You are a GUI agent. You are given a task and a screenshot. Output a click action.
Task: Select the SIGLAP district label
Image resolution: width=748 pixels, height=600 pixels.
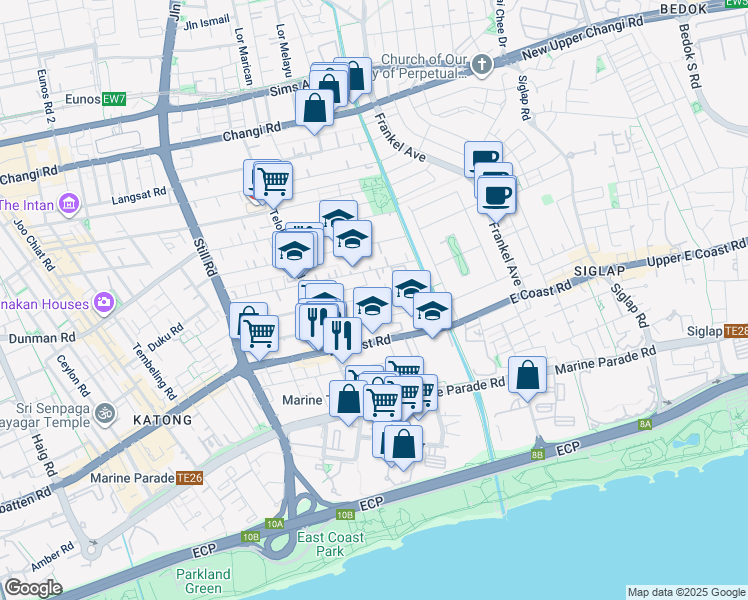click(599, 271)
